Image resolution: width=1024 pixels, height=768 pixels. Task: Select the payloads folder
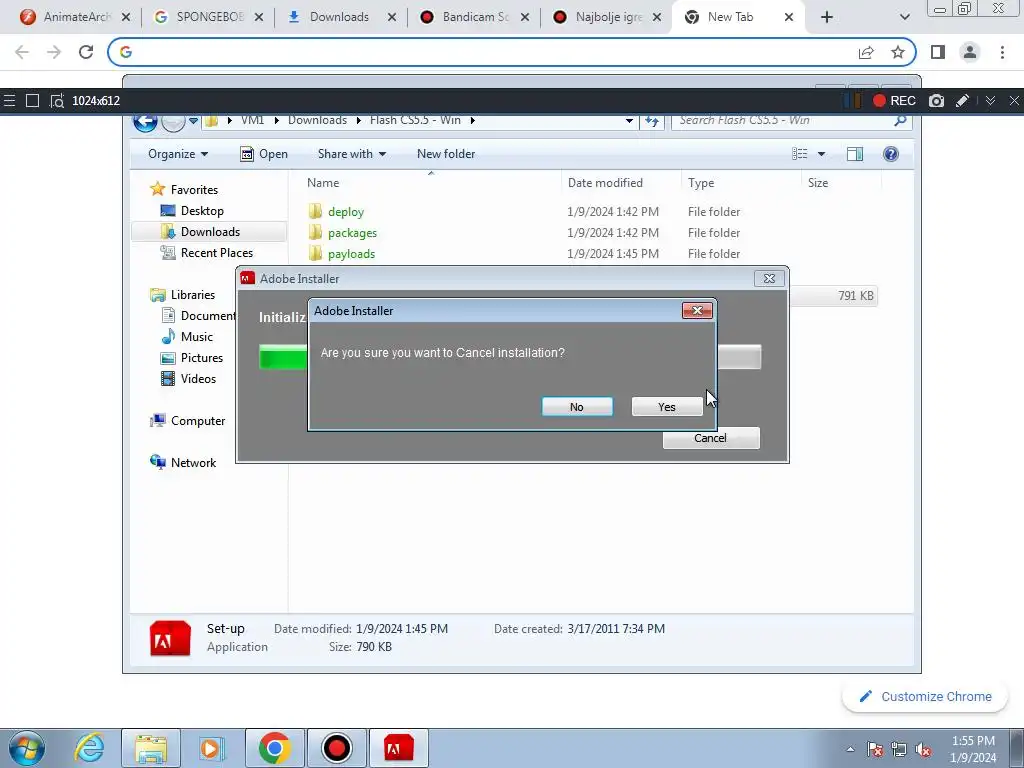click(x=351, y=253)
